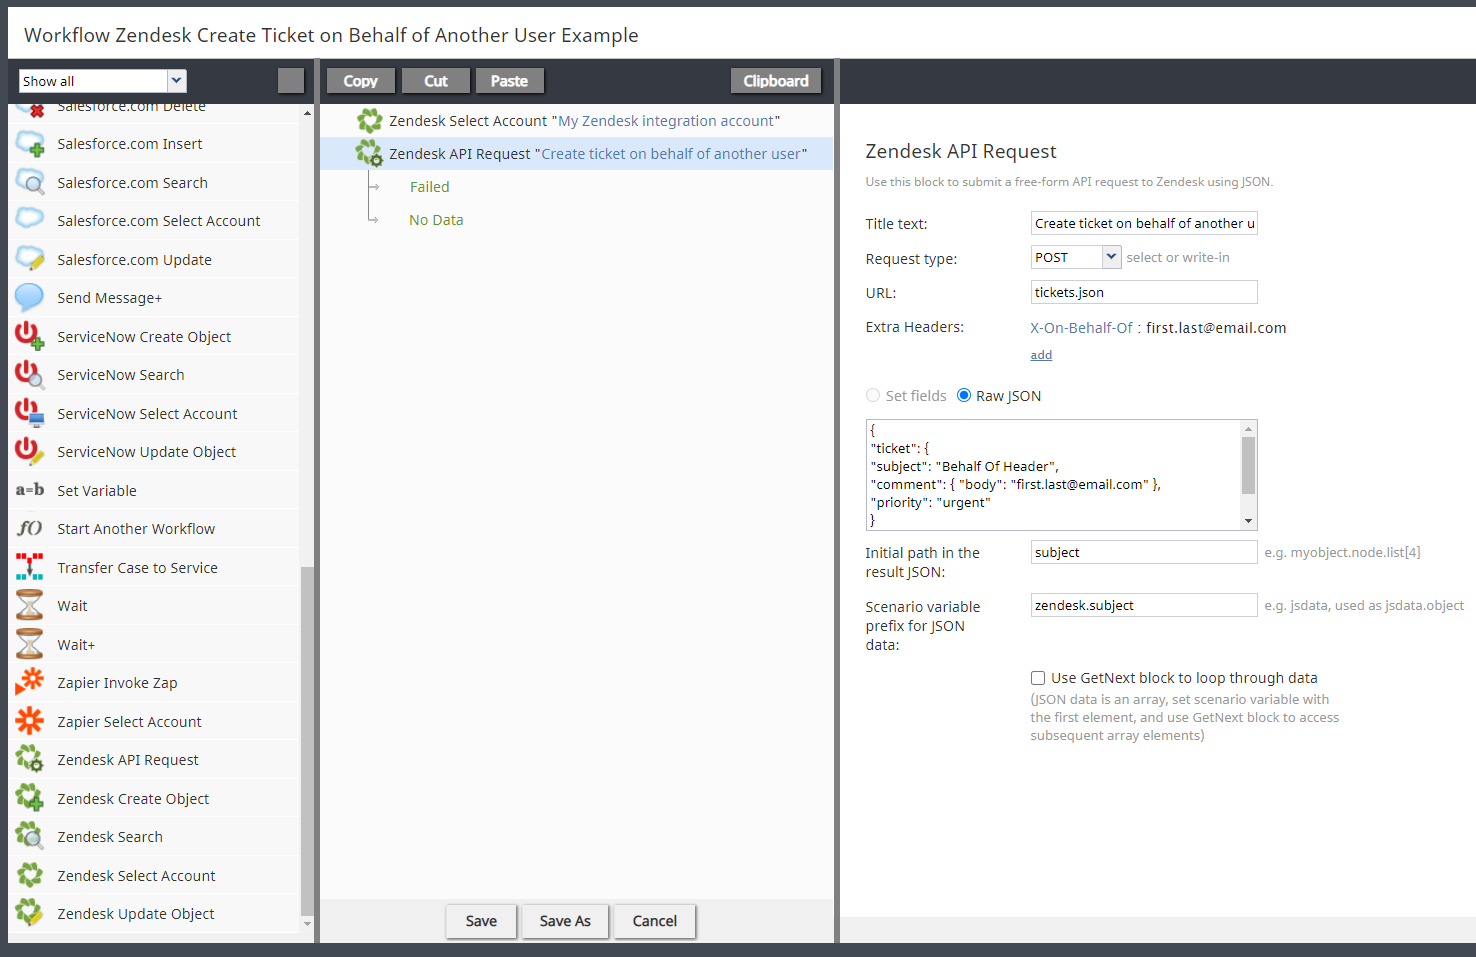The image size is (1476, 957).
Task: Select the Zendesk Search icon
Action: tap(30, 837)
